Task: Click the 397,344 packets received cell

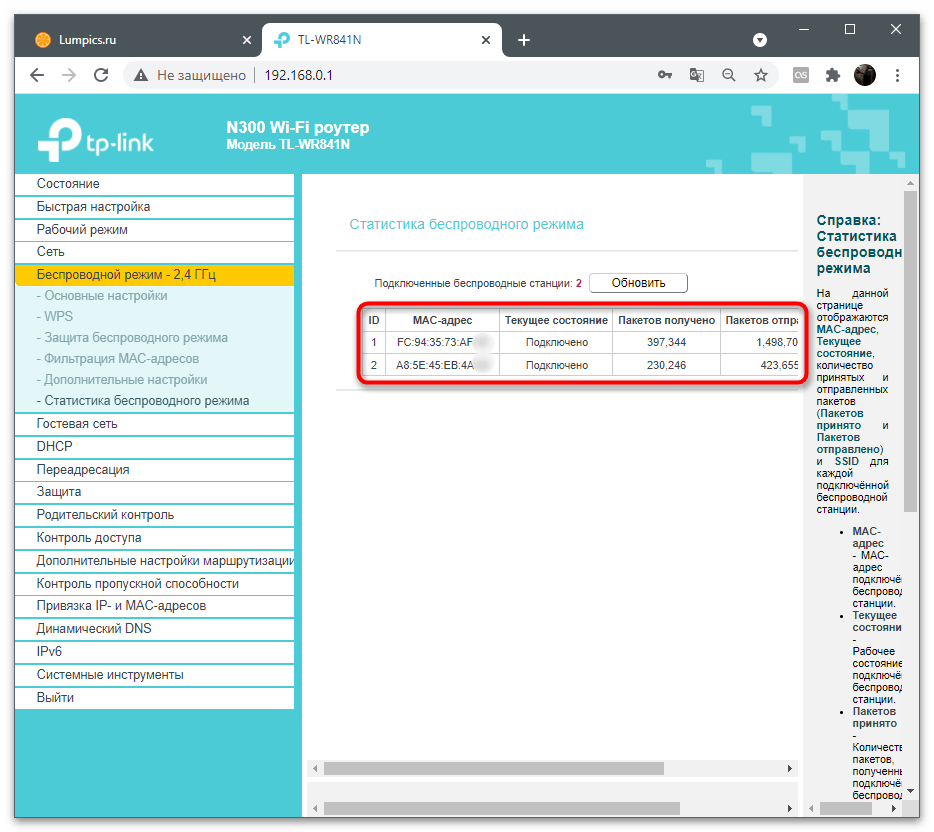Action: (666, 342)
